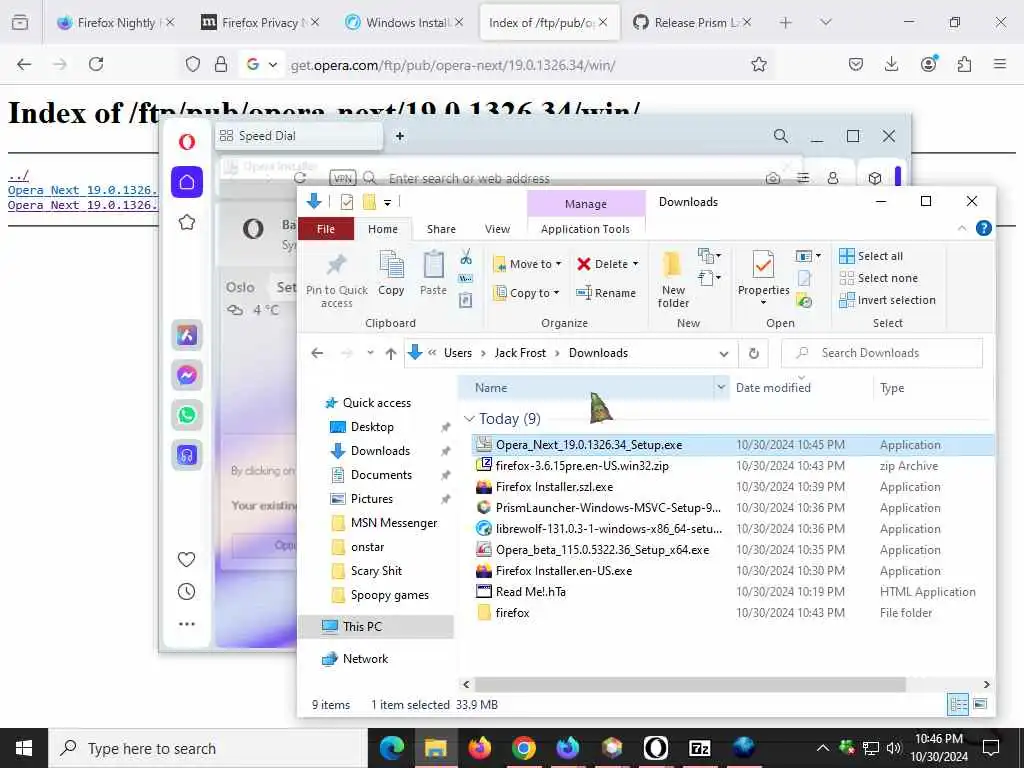
Task: Open WhatsApp icon in Opera sidebar
Action: [x=187, y=415]
